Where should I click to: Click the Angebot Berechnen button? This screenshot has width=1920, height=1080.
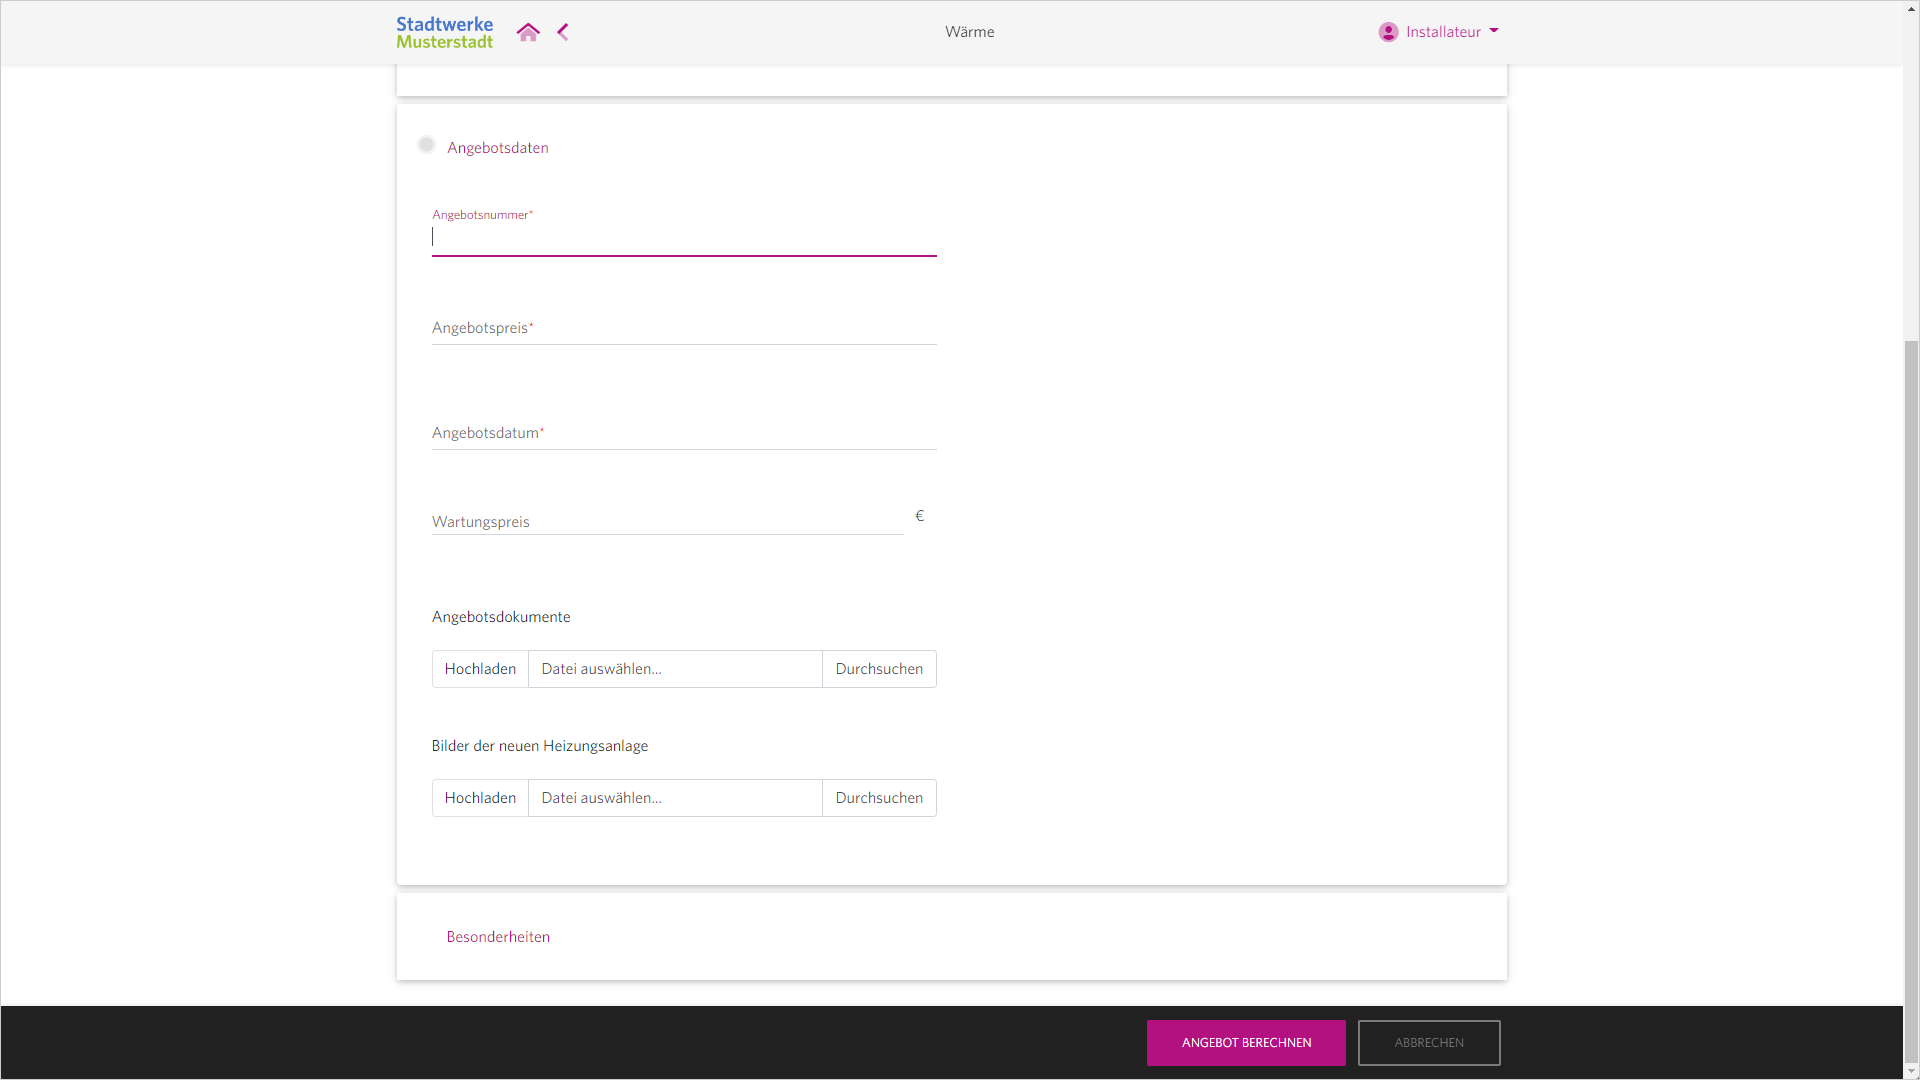tap(1246, 1043)
